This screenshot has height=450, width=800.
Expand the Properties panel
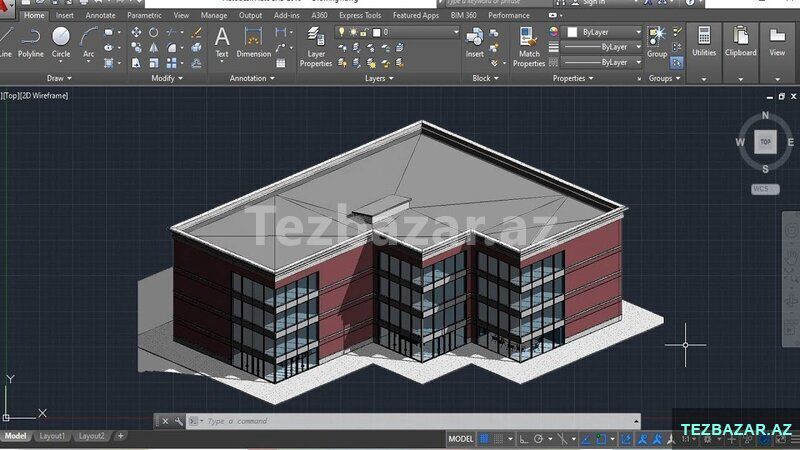point(573,79)
